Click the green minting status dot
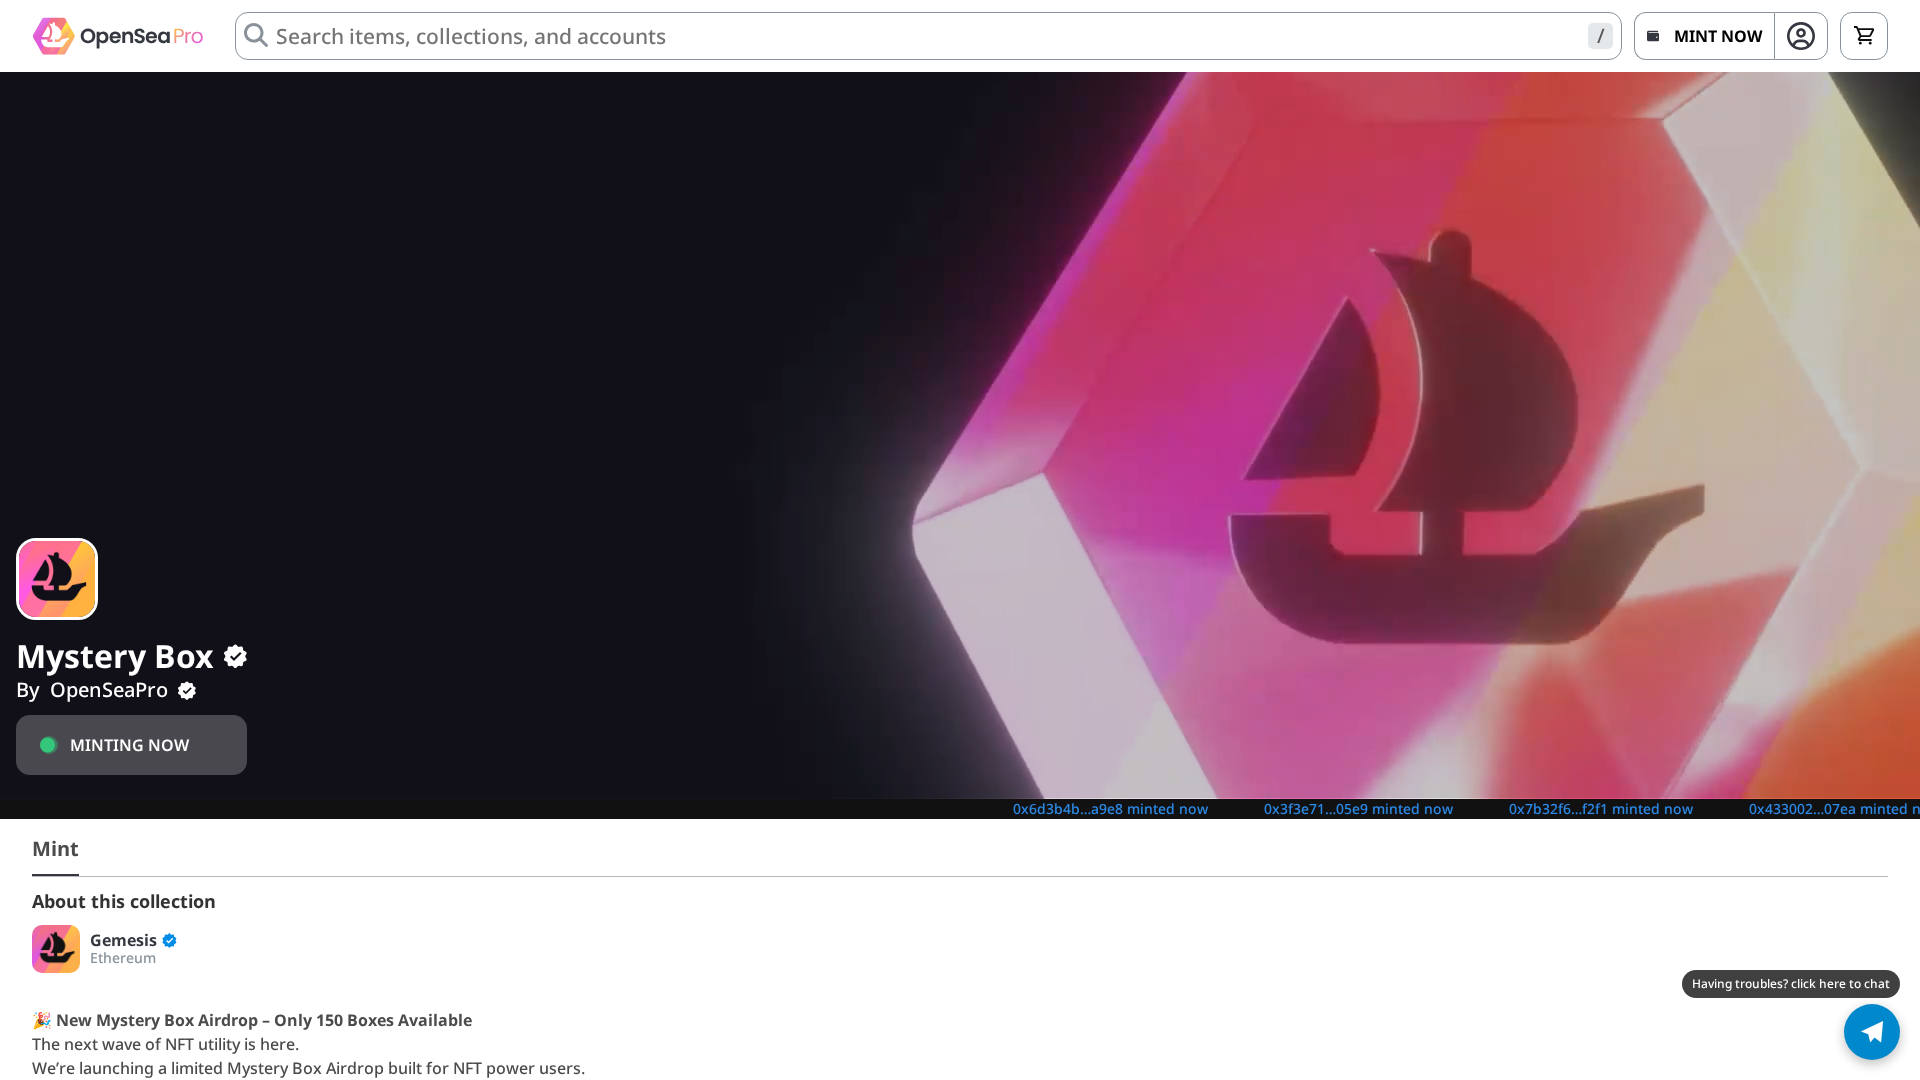 tap(48, 745)
